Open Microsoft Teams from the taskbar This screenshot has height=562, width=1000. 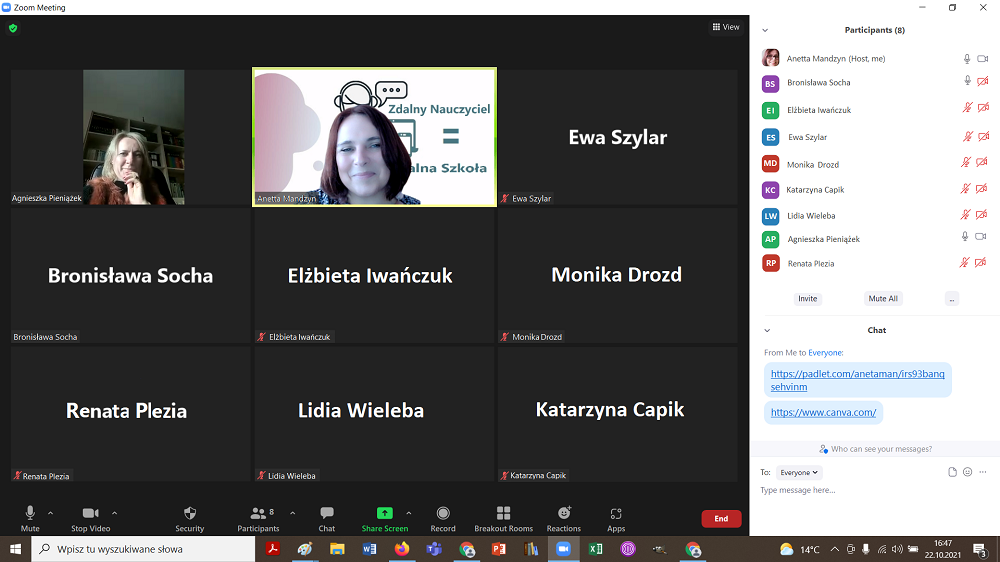click(x=434, y=549)
